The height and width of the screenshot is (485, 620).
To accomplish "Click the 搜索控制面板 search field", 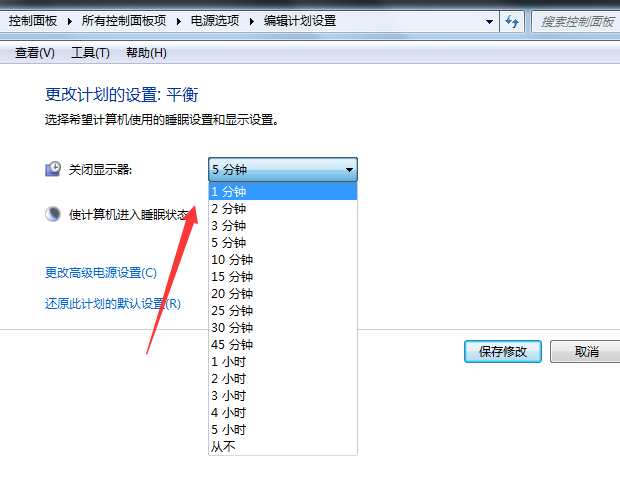I will [x=576, y=20].
